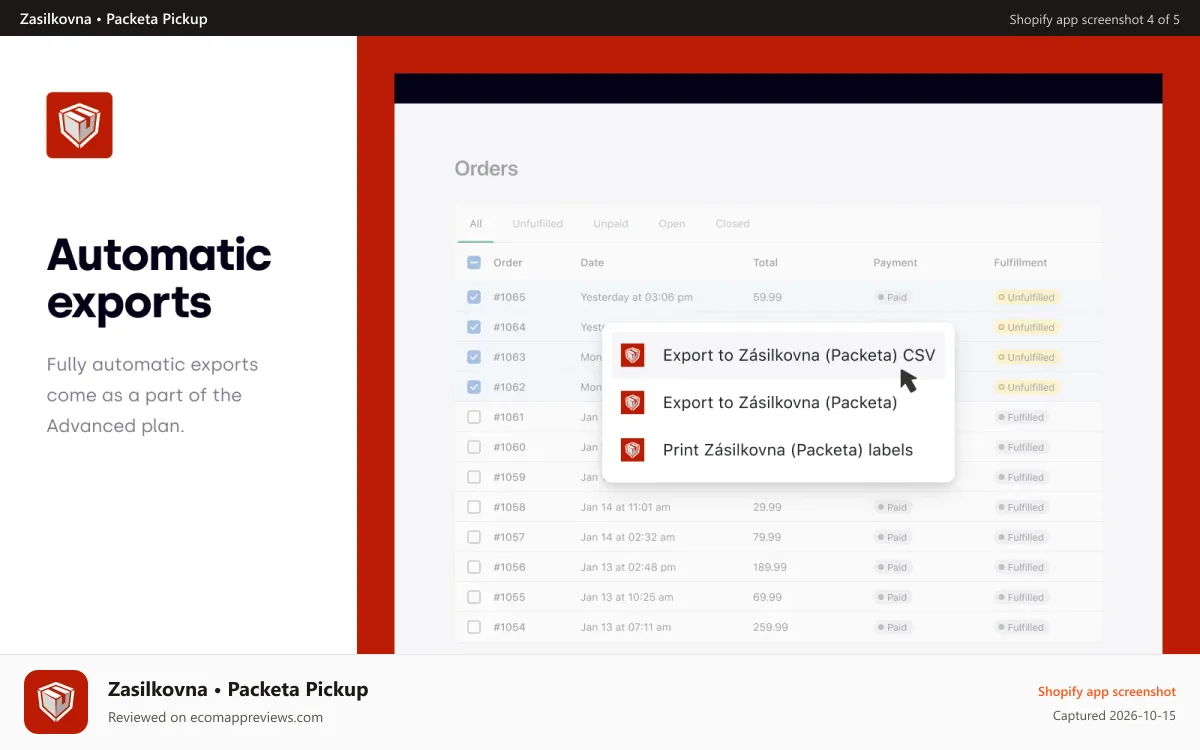Open order #1058 link

pos(509,507)
